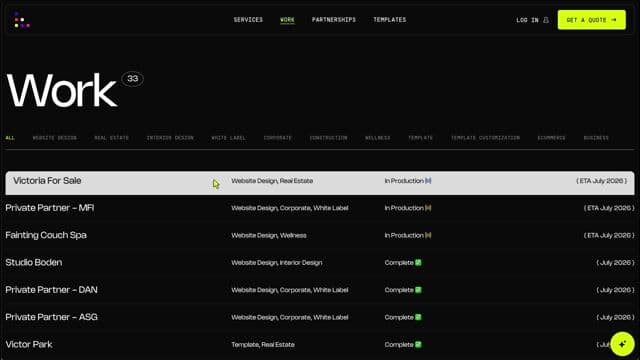Filter work by Real Estate
The image size is (640, 360).
click(x=111, y=138)
